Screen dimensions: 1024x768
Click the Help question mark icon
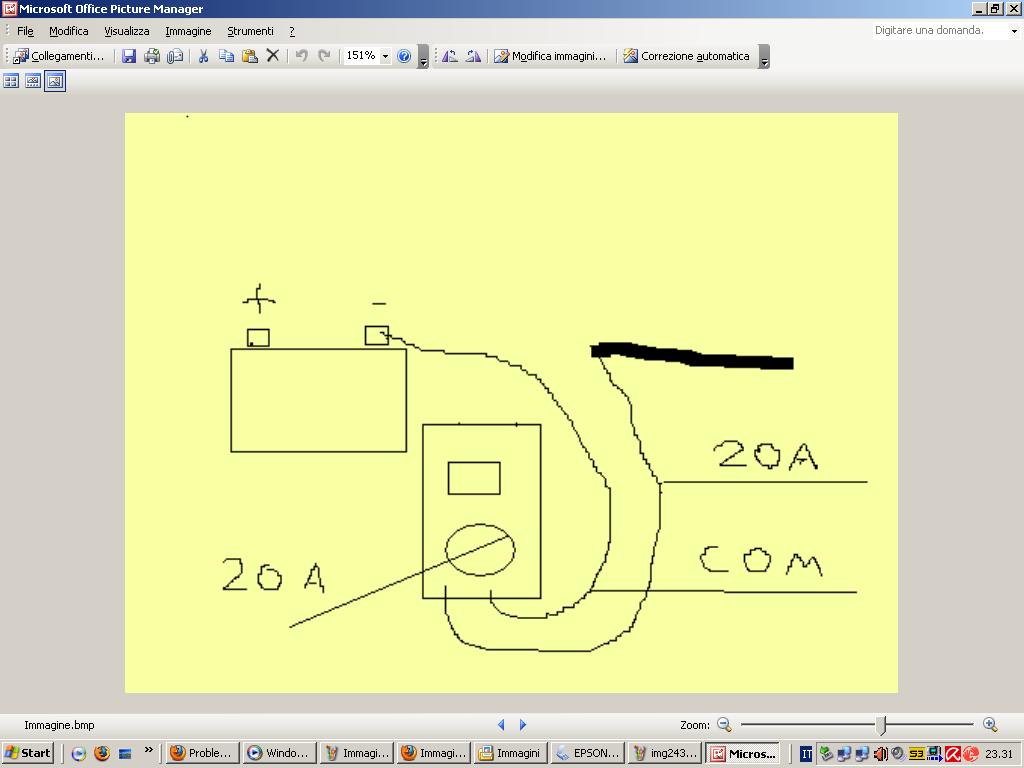tap(404, 56)
